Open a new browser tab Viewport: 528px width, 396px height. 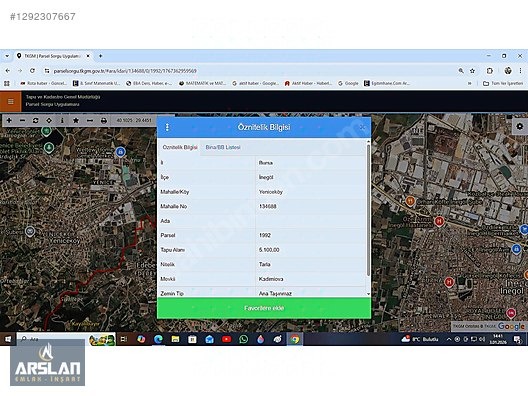(x=100, y=56)
